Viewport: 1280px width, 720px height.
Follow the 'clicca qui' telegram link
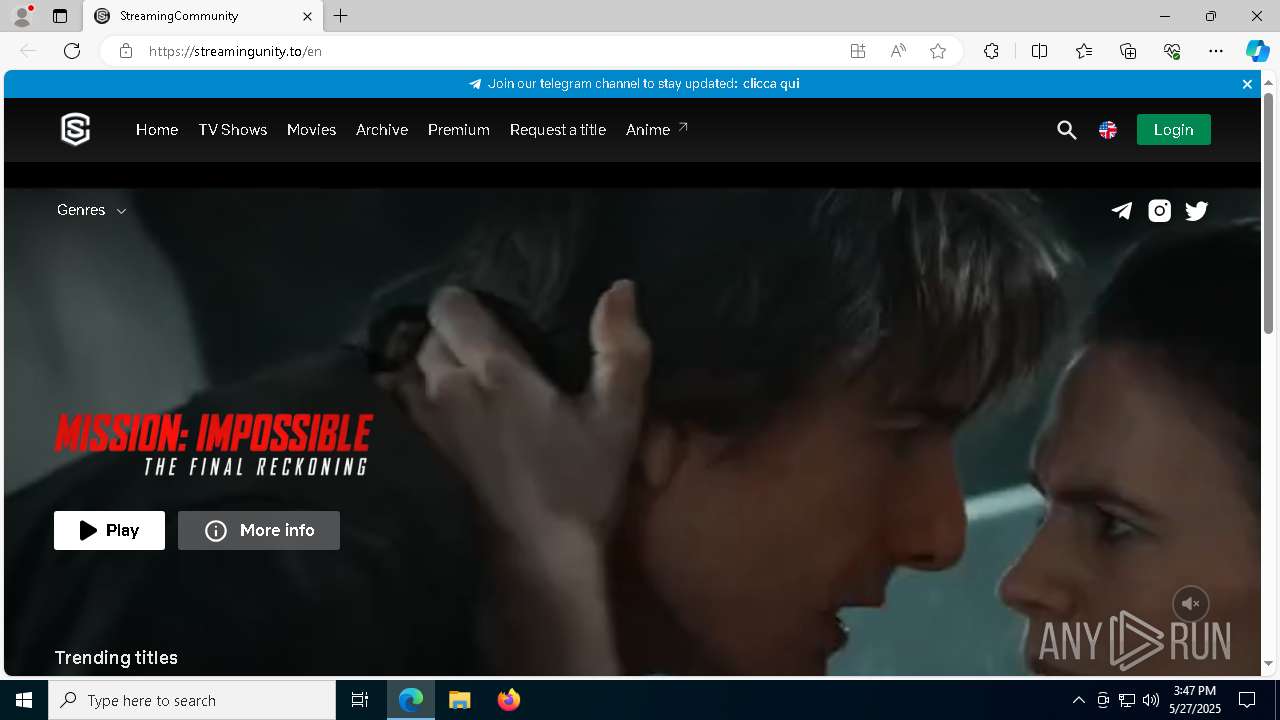771,84
